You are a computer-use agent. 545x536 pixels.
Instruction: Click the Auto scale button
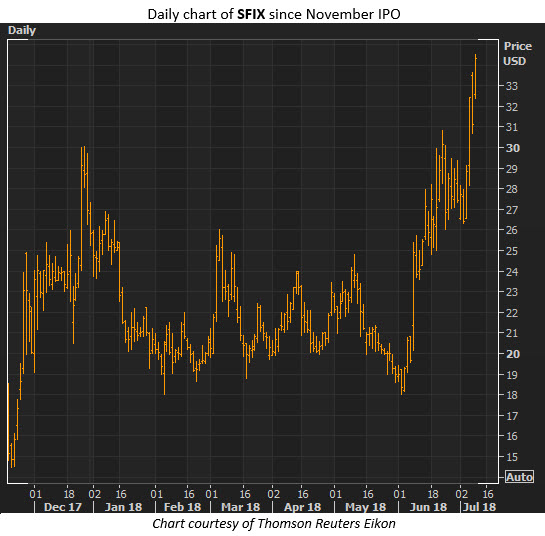point(519,477)
